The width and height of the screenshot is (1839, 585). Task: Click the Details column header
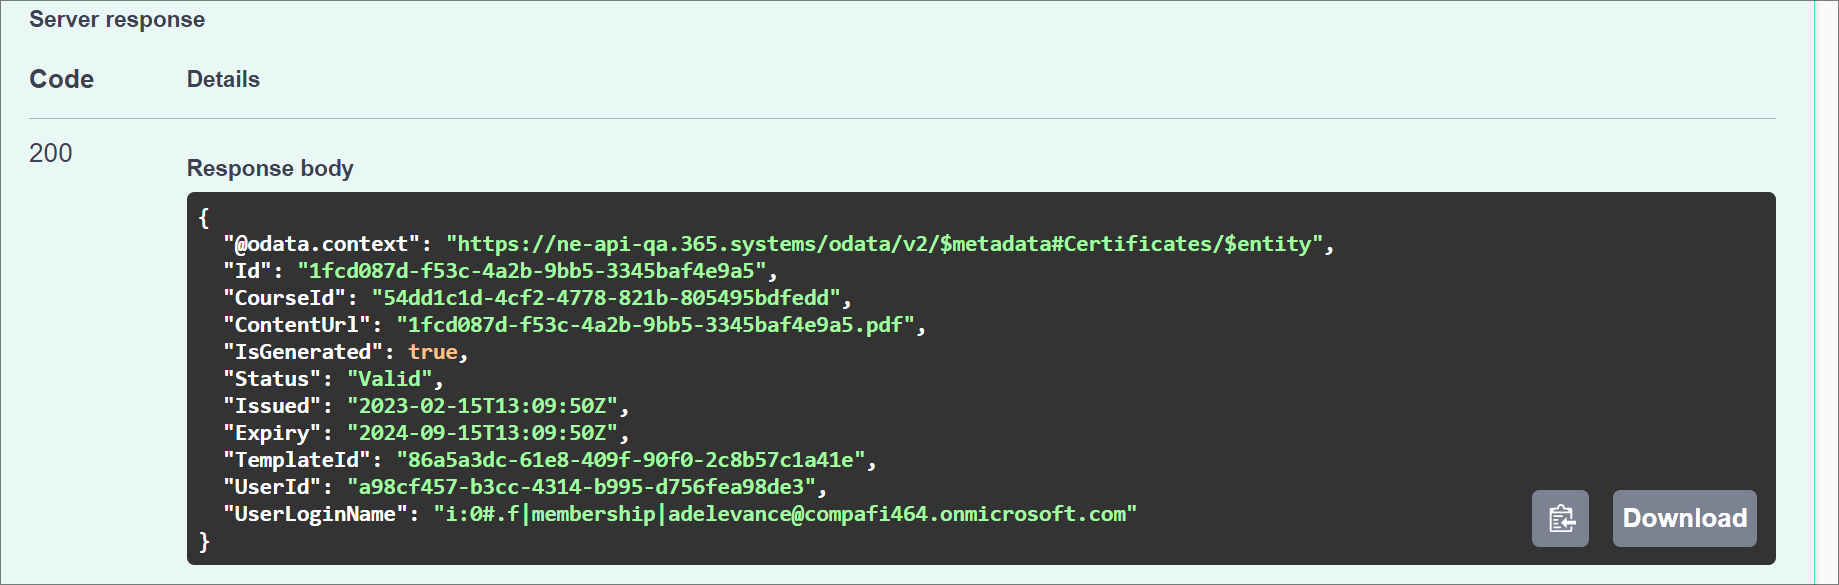coord(223,79)
